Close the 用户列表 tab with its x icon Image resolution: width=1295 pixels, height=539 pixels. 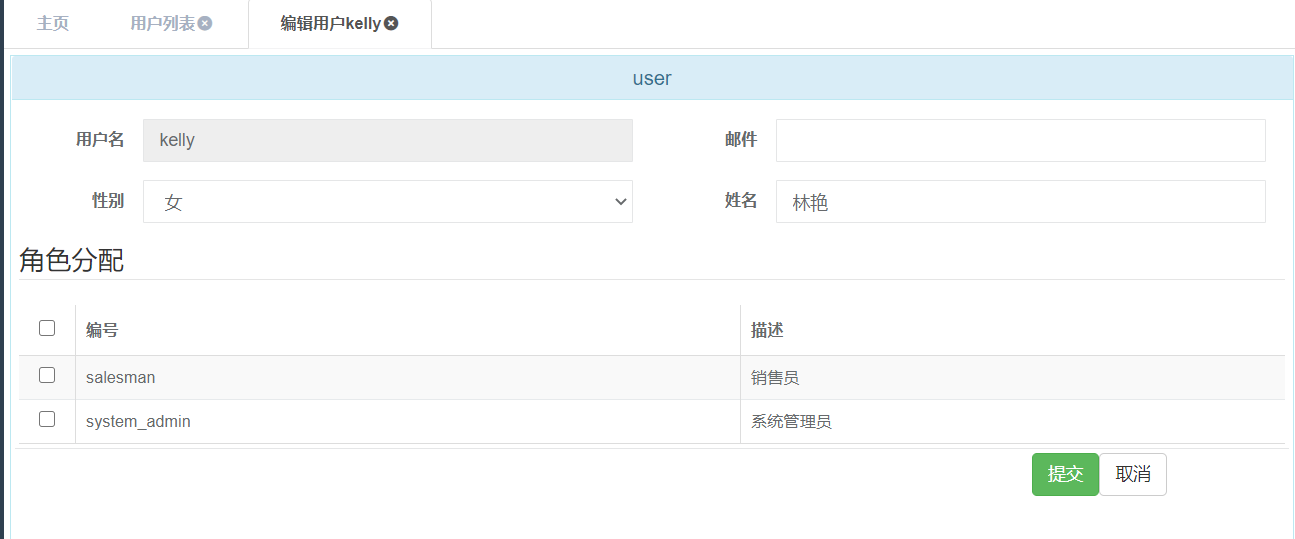click(x=205, y=23)
